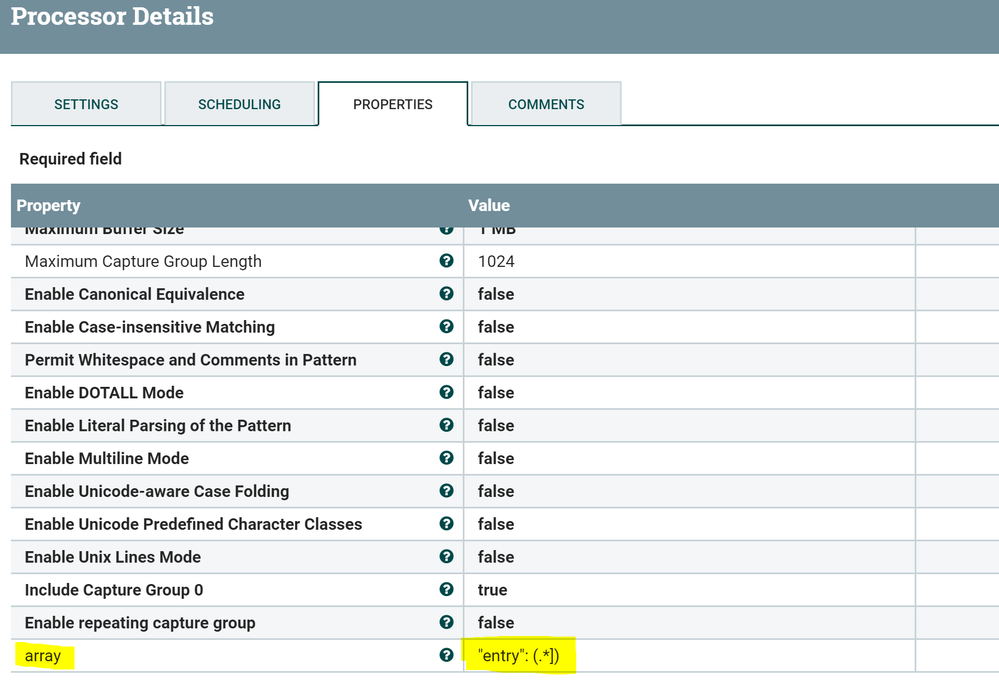Select the Comments tab

pyautogui.click(x=546, y=104)
